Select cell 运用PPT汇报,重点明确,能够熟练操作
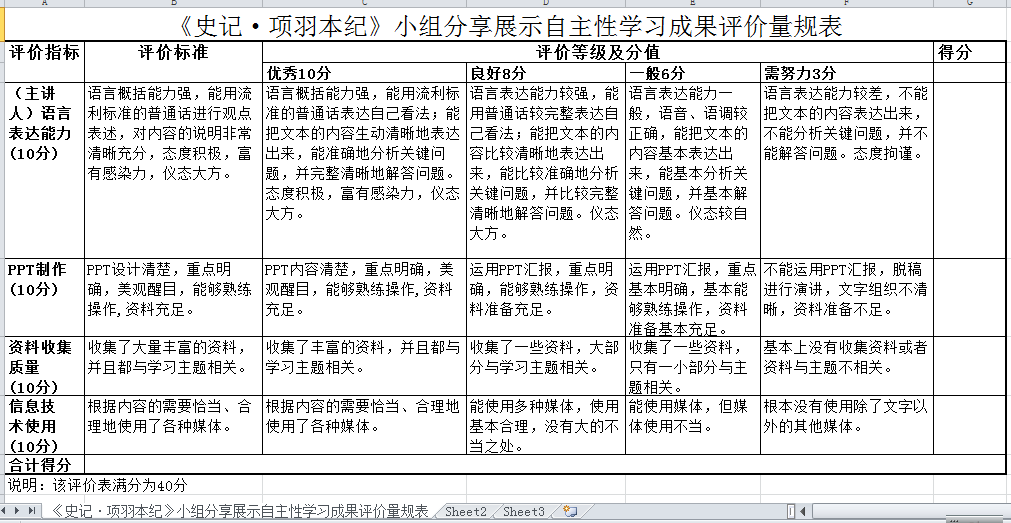Screen dimensions: 1011x523 pyautogui.click(x=545, y=297)
